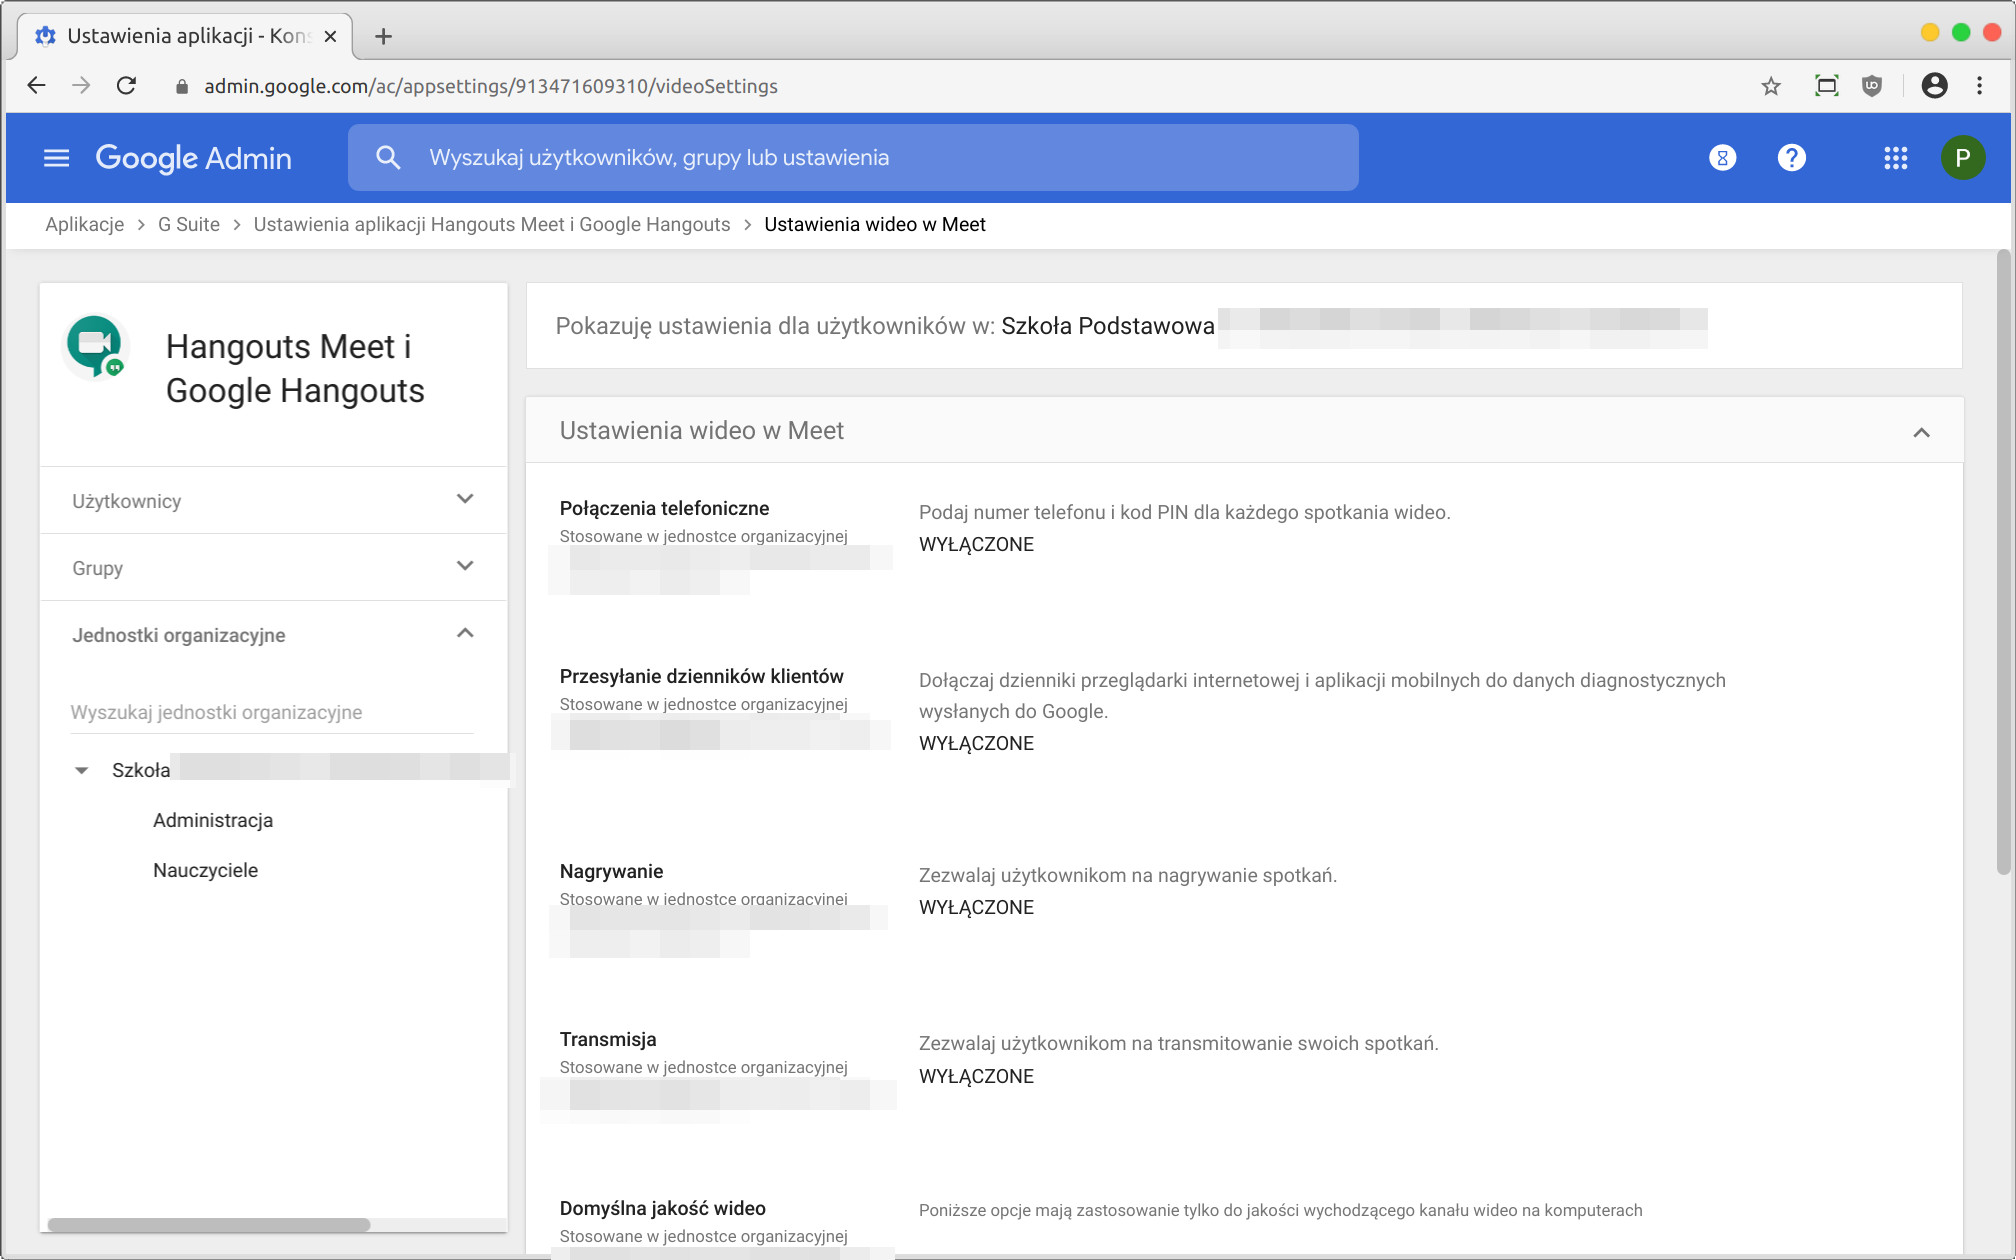Click the Google Admin logo
Image resolution: width=2016 pixels, height=1260 pixels.
pyautogui.click(x=194, y=158)
